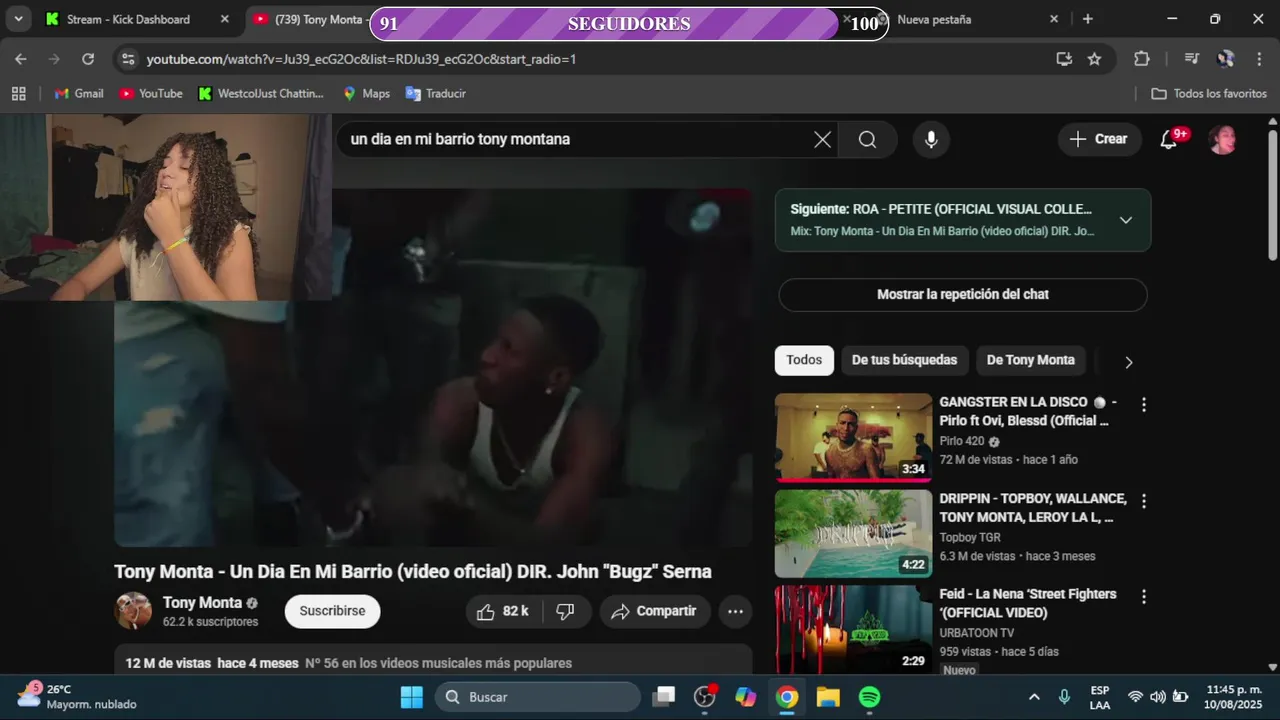Open the apps grid in bookmarks bar
This screenshot has height=720, width=1280.
point(18,93)
